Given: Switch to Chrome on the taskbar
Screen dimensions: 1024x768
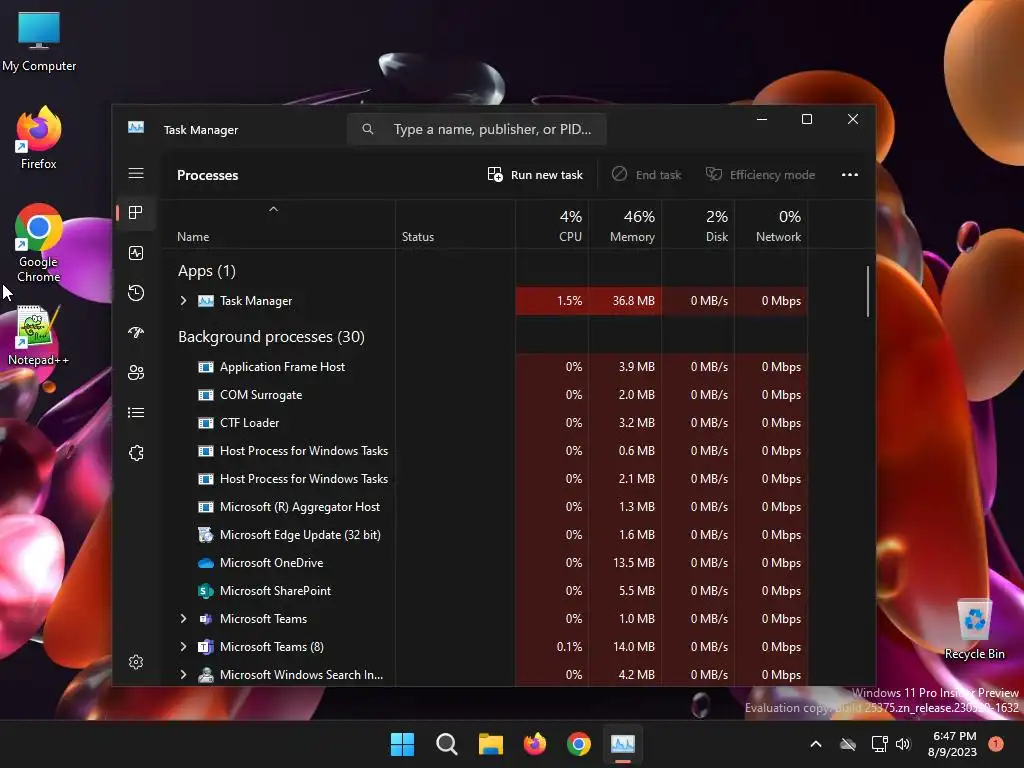Looking at the screenshot, I should (579, 744).
